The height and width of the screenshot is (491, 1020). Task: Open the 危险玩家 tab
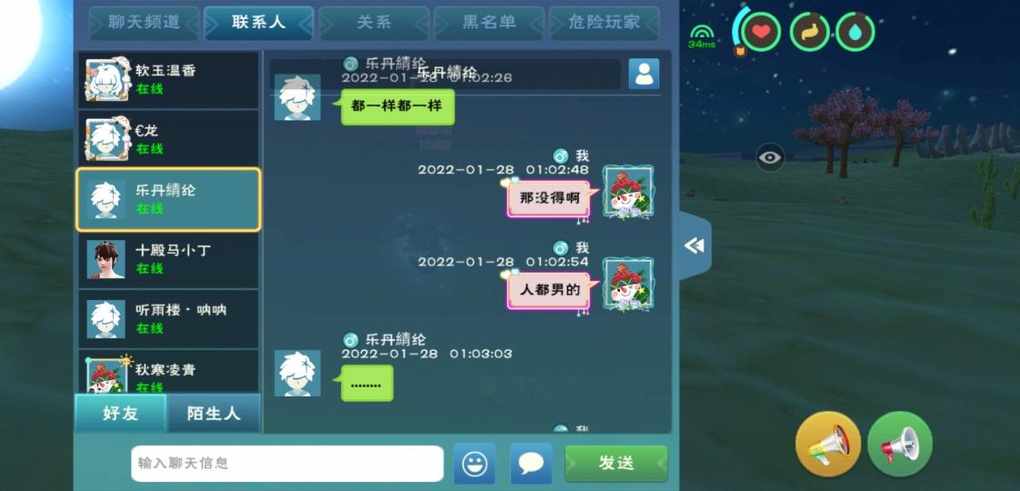point(604,23)
